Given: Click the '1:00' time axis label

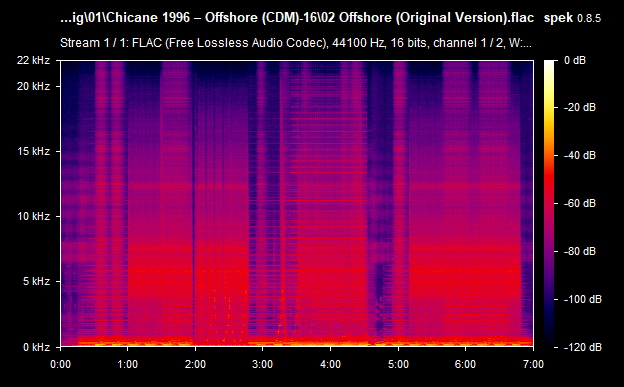Looking at the screenshot, I should tap(128, 364).
